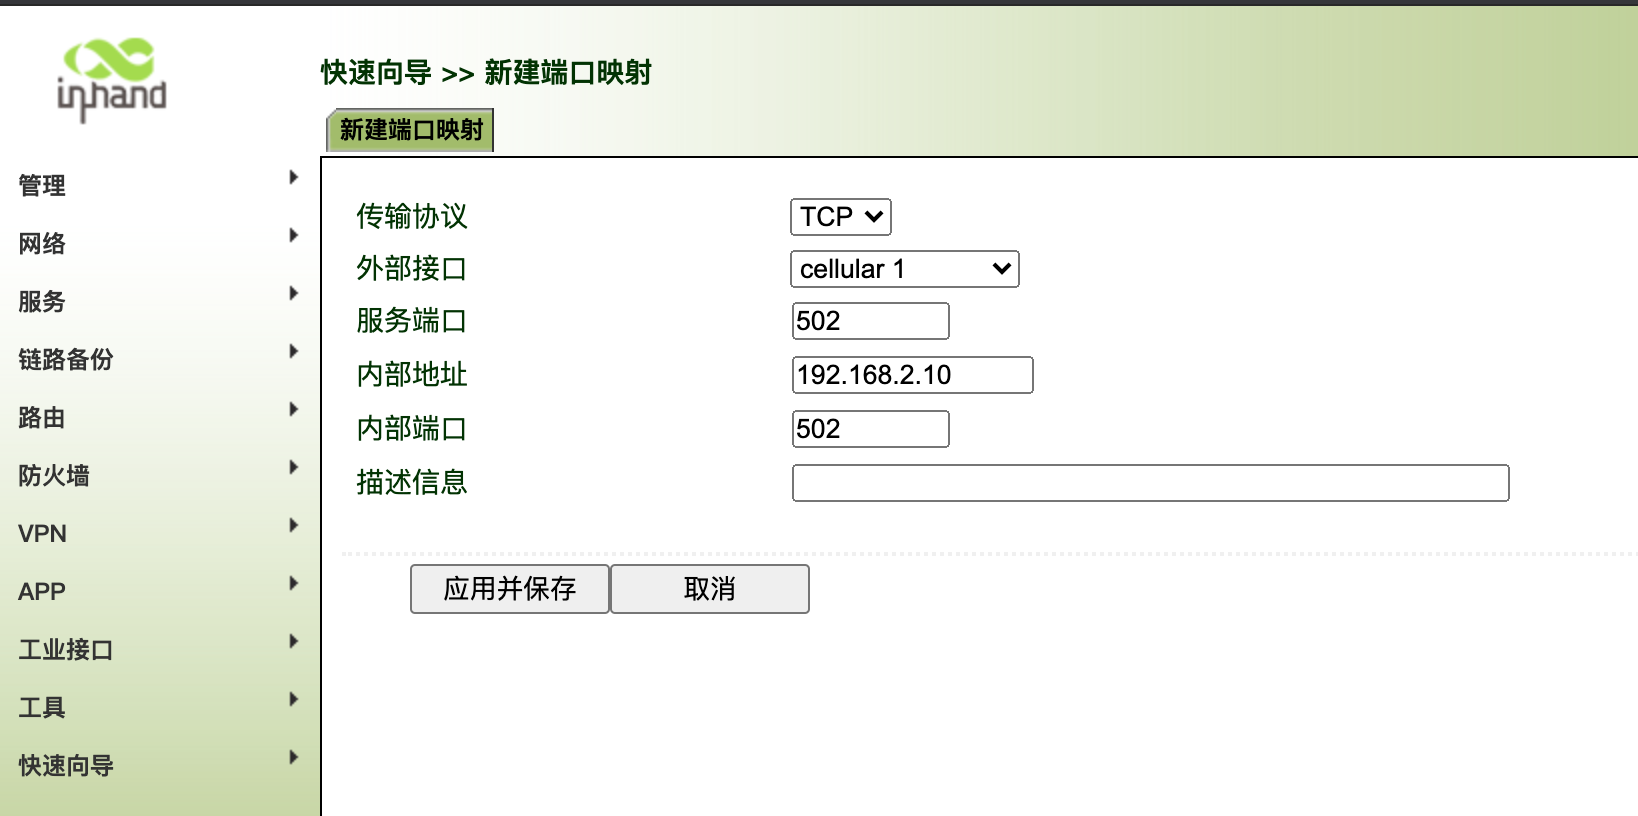Focus the 内部端口 input field
The height and width of the screenshot is (816, 1638).
[x=870, y=429]
